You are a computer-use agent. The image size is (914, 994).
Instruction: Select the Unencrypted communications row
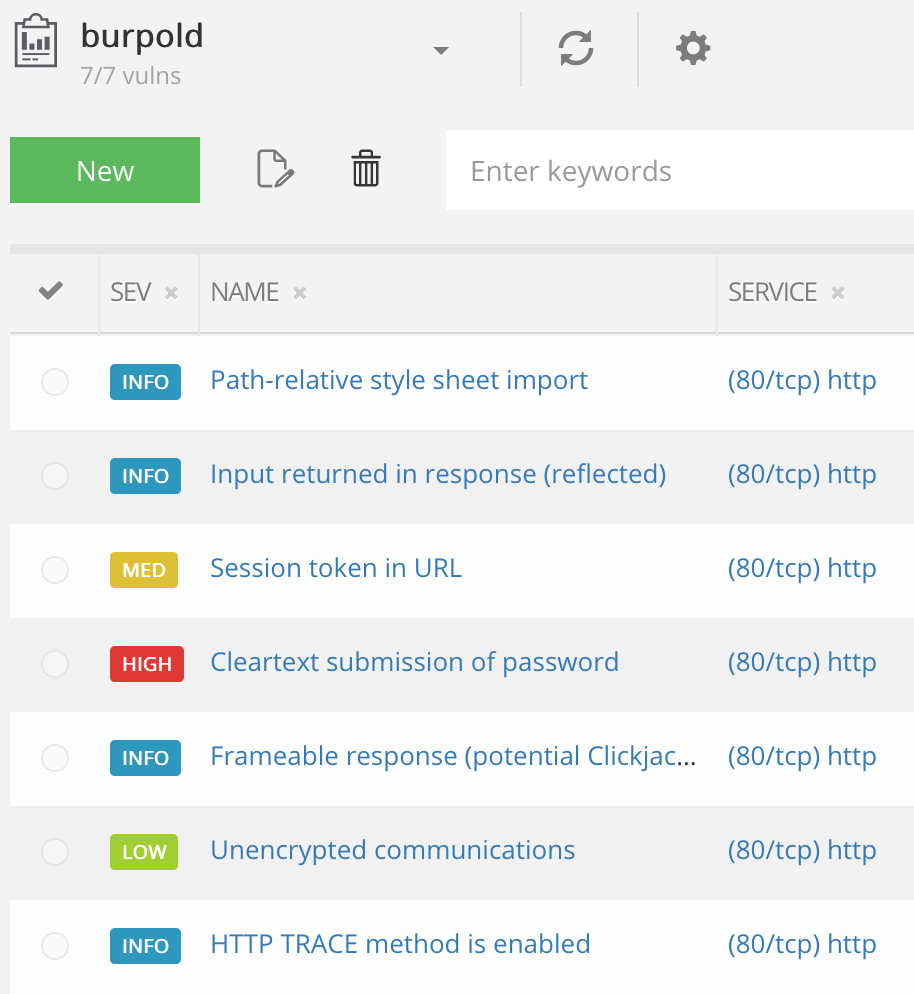[x=55, y=851]
